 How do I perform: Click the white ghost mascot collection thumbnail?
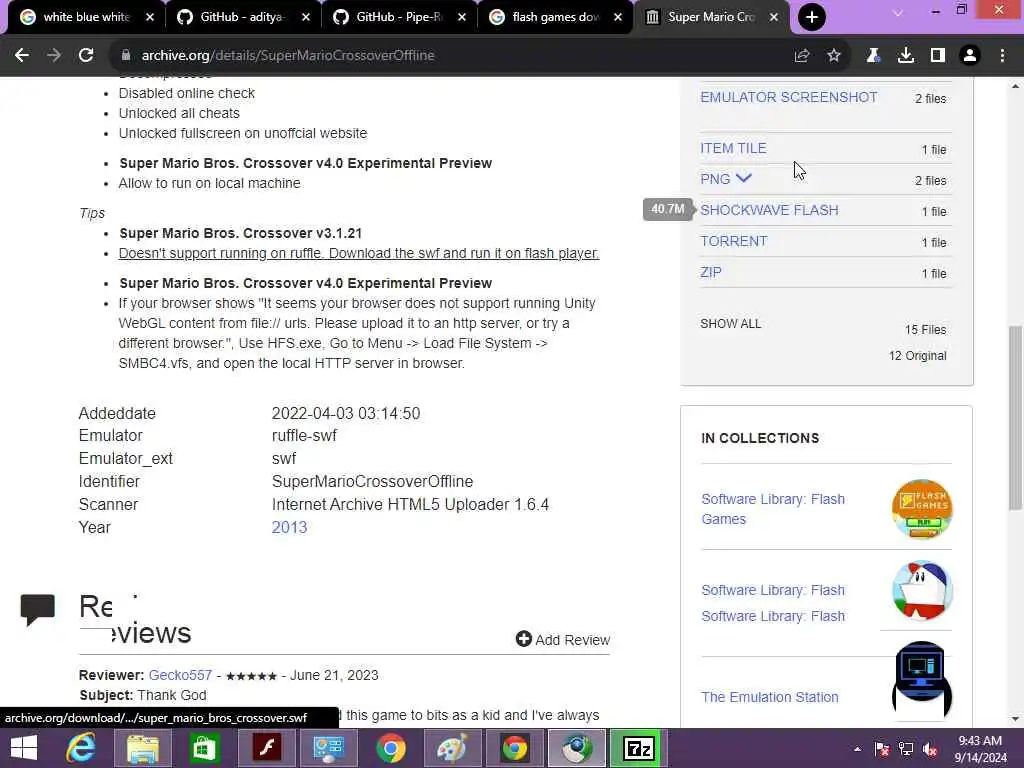click(922, 590)
